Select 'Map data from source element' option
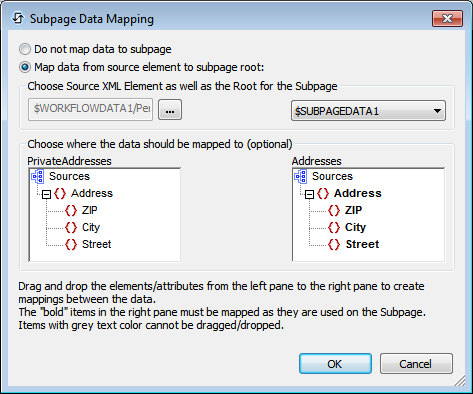The image size is (473, 394). pyautogui.click(x=25, y=67)
